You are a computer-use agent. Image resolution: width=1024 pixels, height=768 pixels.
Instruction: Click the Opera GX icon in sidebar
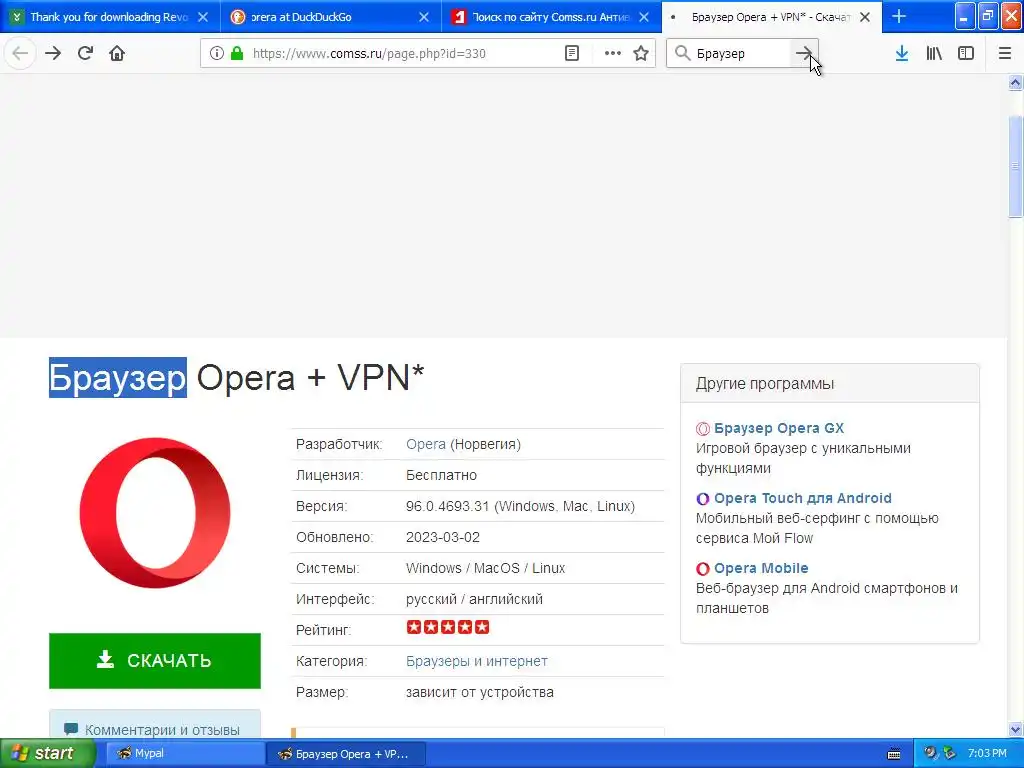[703, 429]
